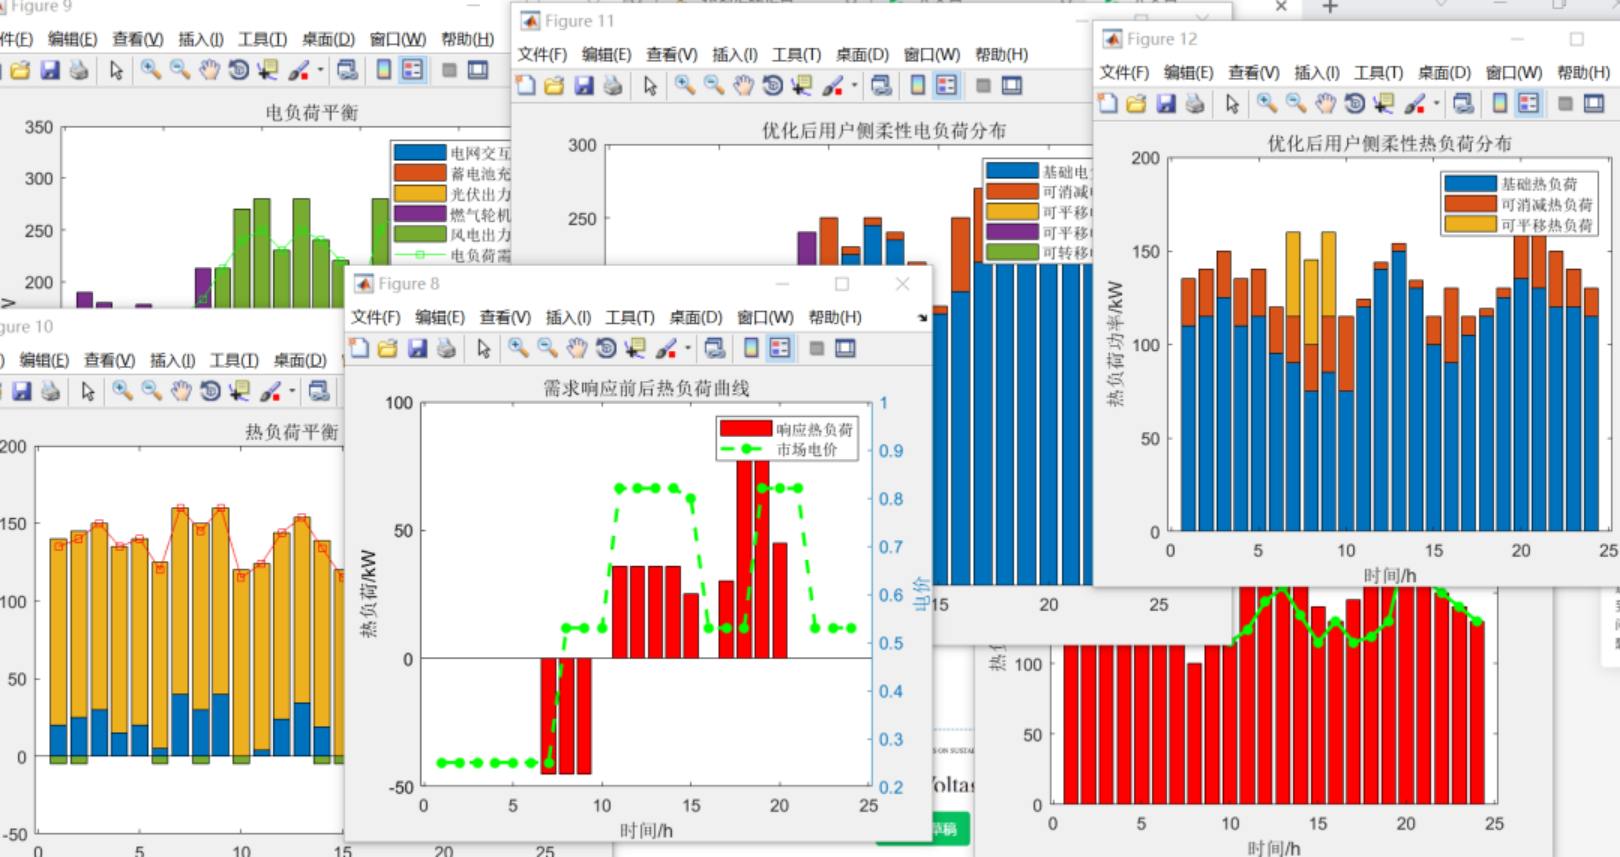Open 编辑(E) menu in Figure 10

[44, 360]
